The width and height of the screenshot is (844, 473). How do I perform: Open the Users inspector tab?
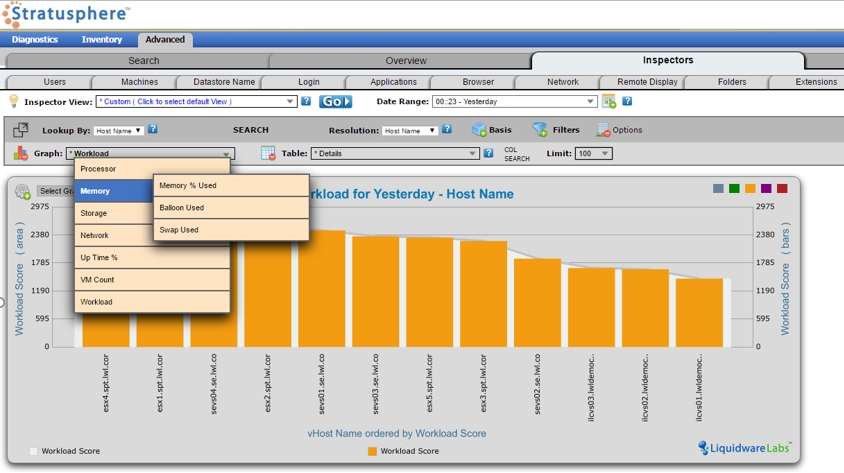coord(54,82)
